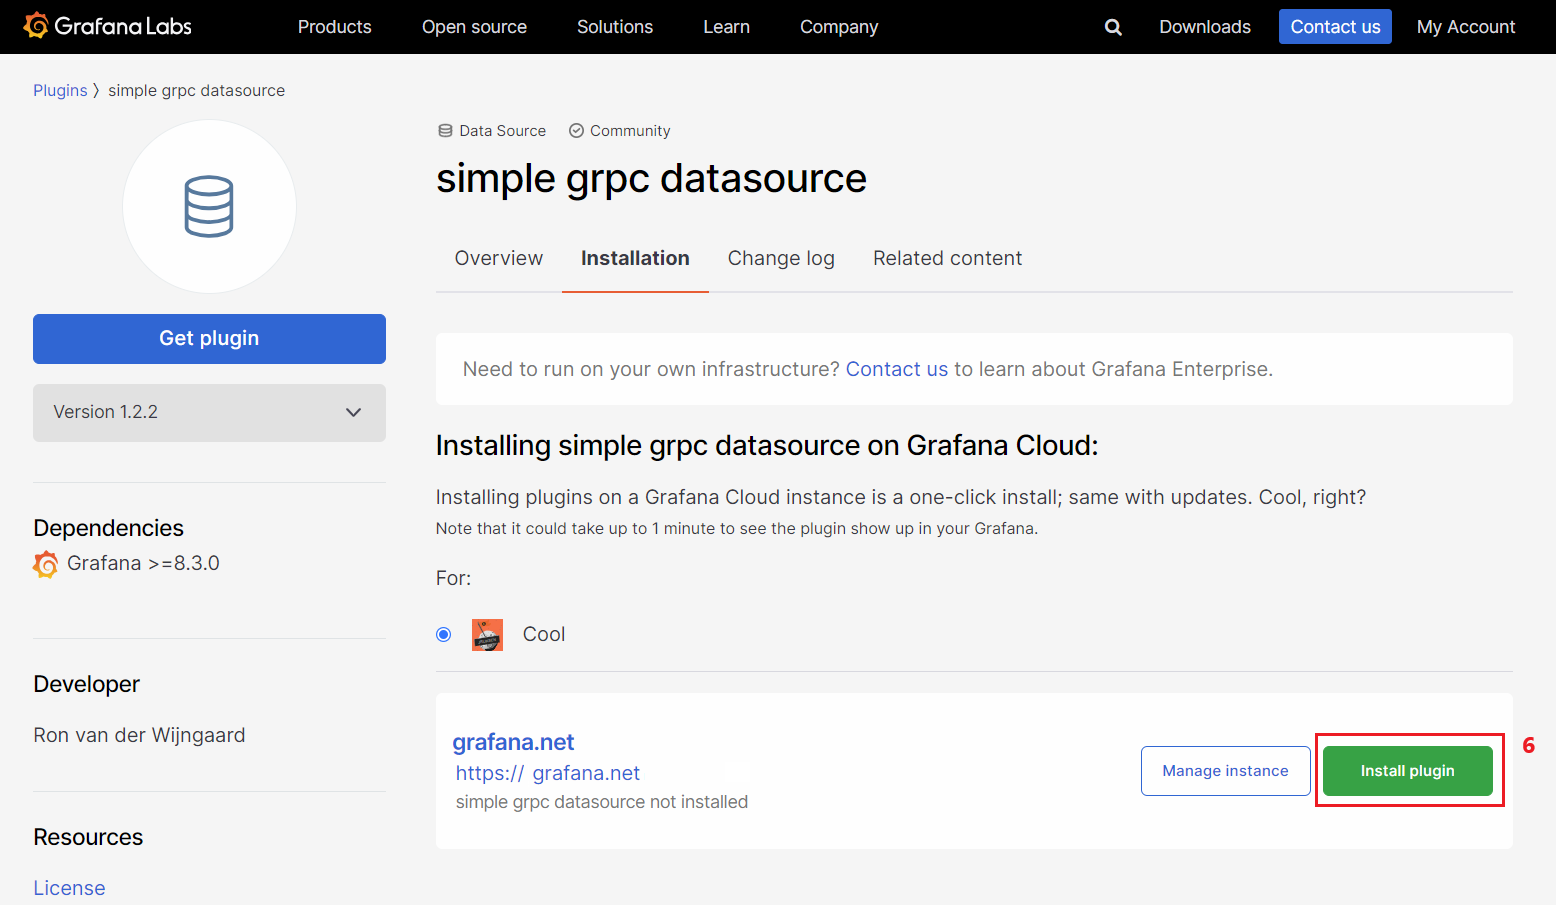Click the Grafana >=8.3.0 dependency text
This screenshot has width=1556, height=905.
click(143, 563)
